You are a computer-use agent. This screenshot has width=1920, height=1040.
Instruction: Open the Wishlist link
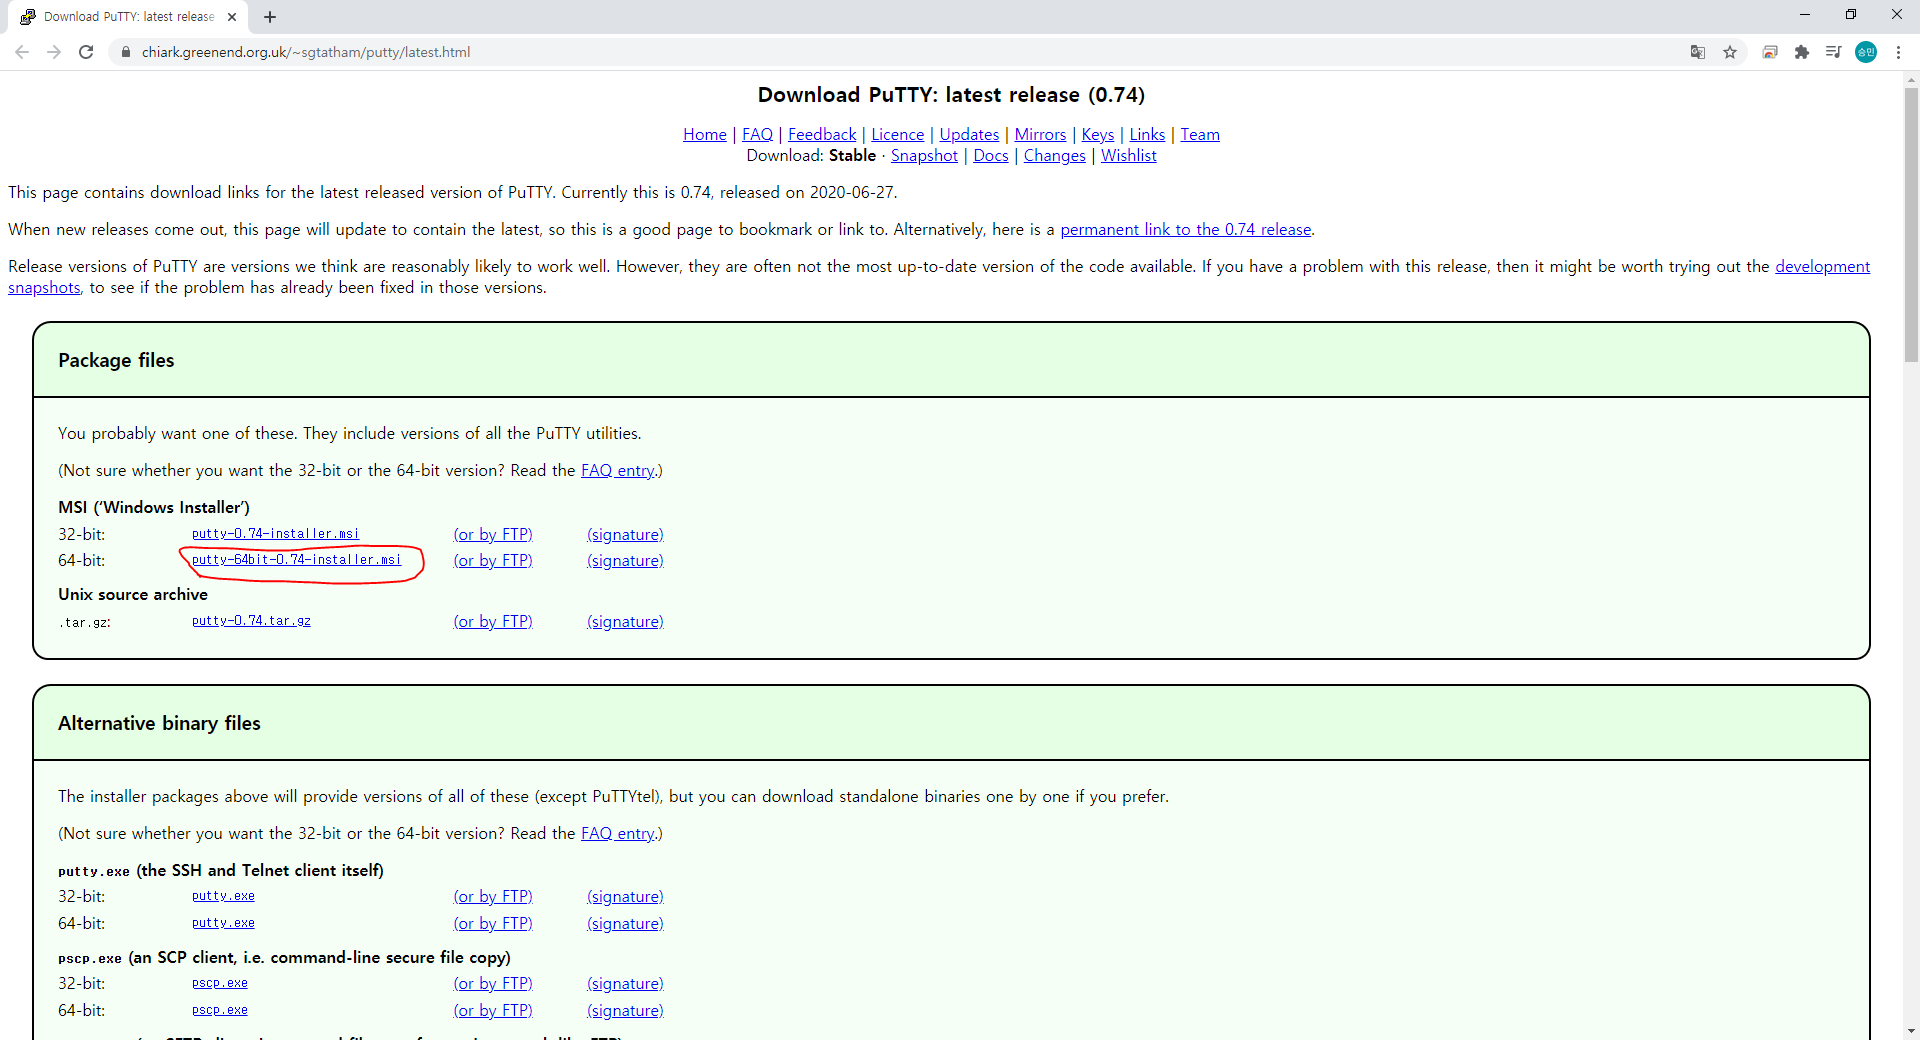[1129, 155]
